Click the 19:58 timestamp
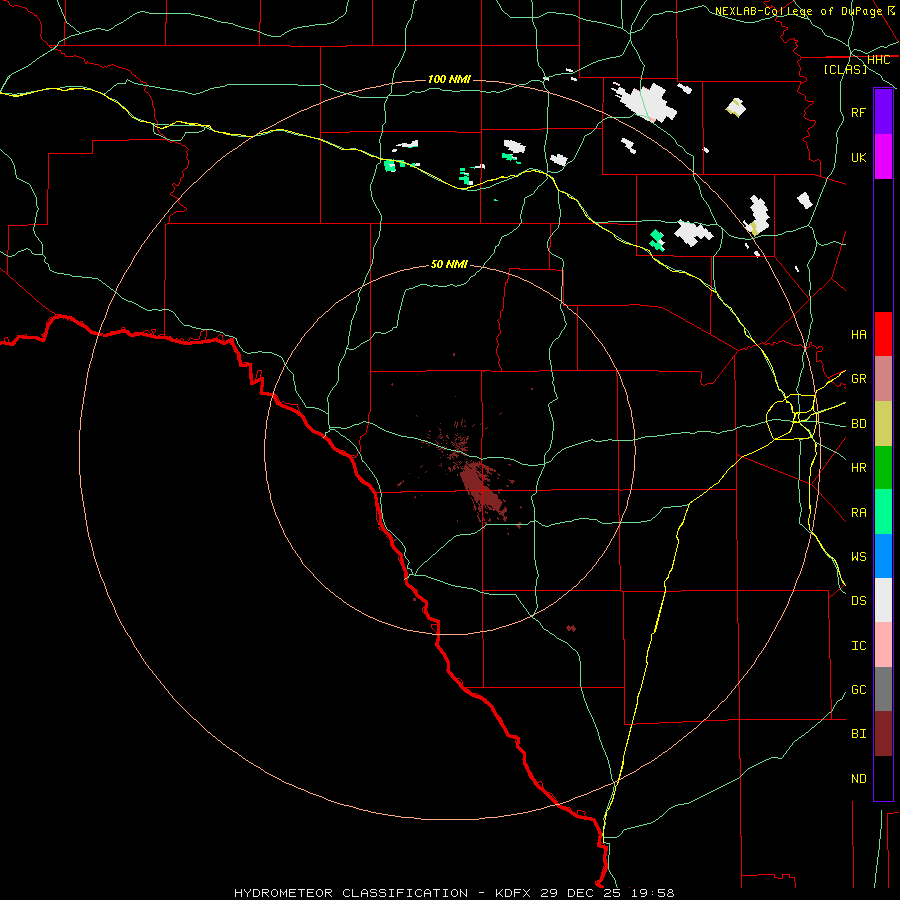900x900 pixels. click(652, 893)
